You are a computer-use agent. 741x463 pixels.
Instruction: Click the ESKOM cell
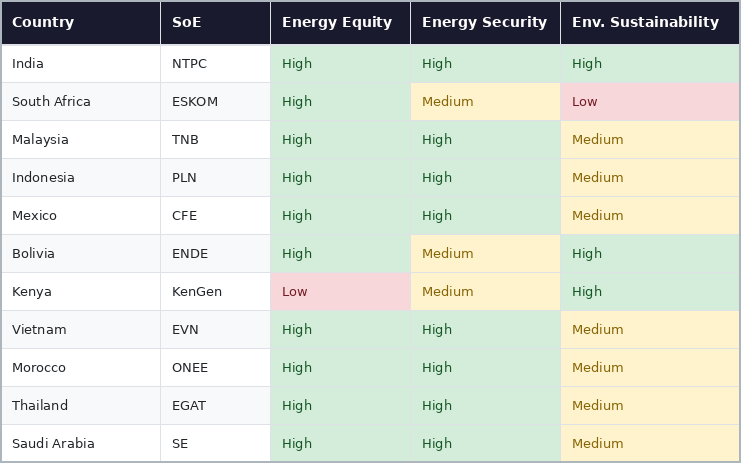(215, 102)
